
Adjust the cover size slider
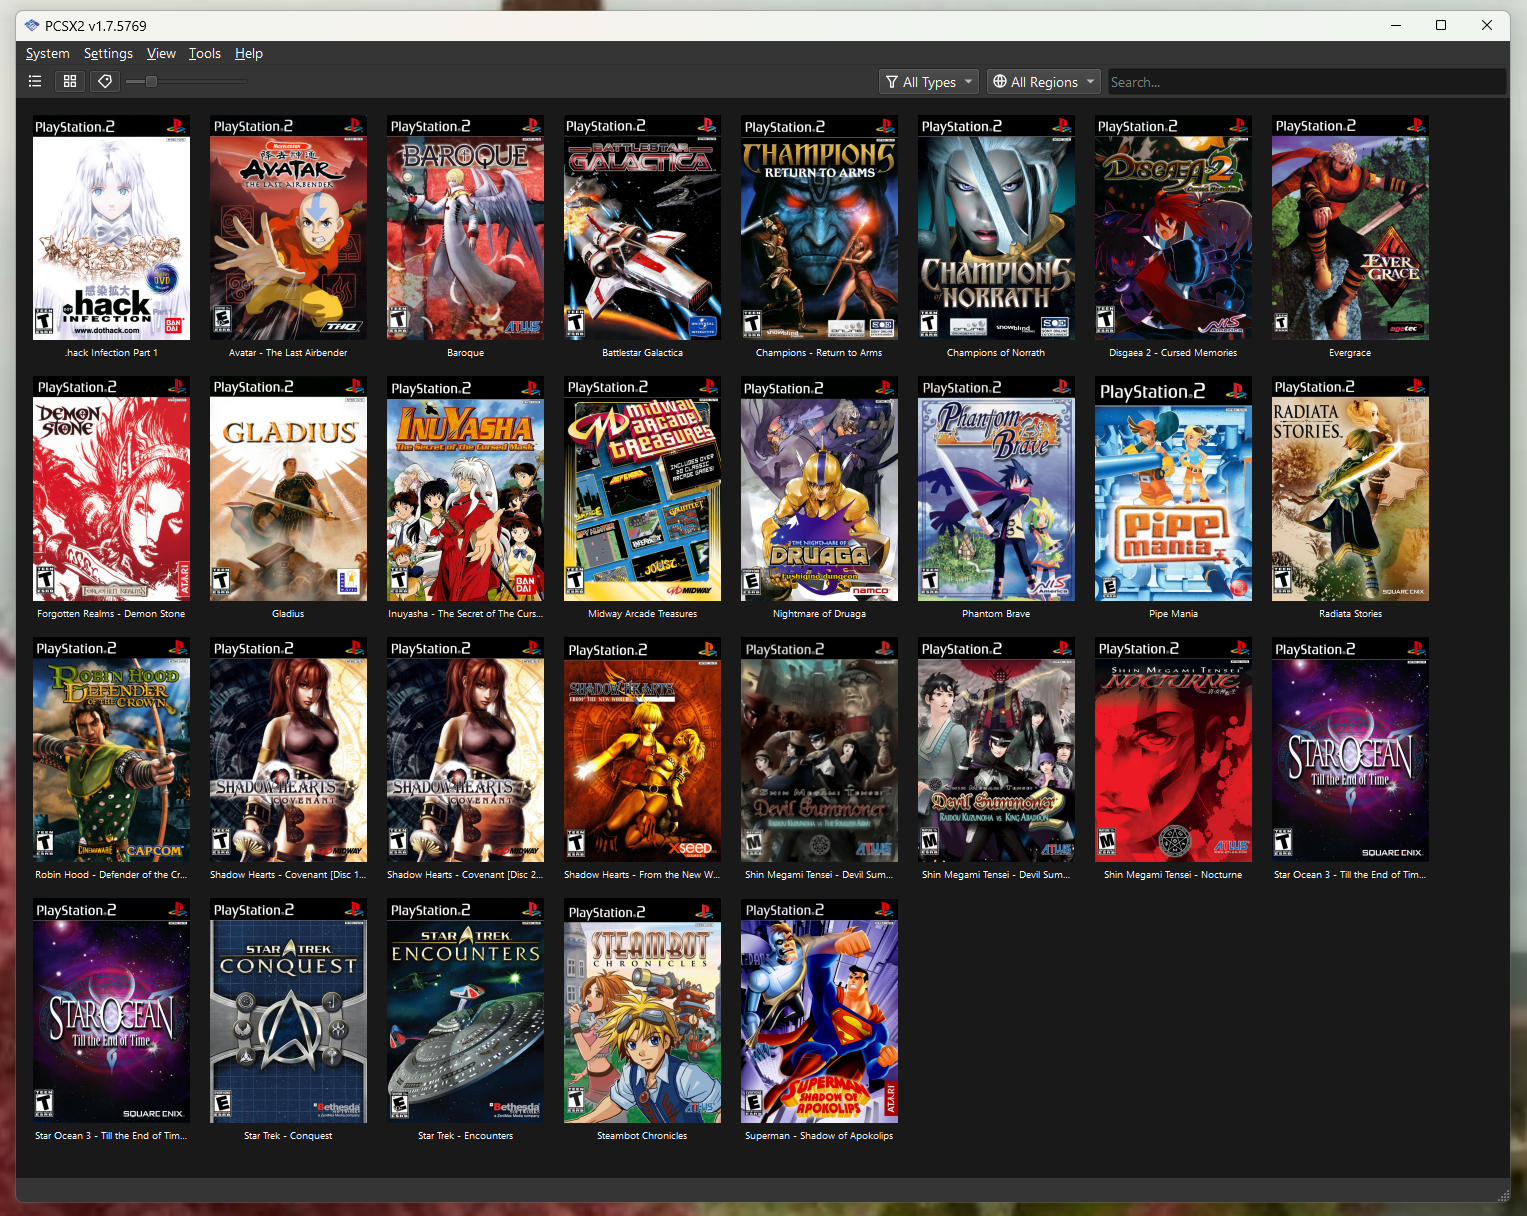pyautogui.click(x=186, y=81)
